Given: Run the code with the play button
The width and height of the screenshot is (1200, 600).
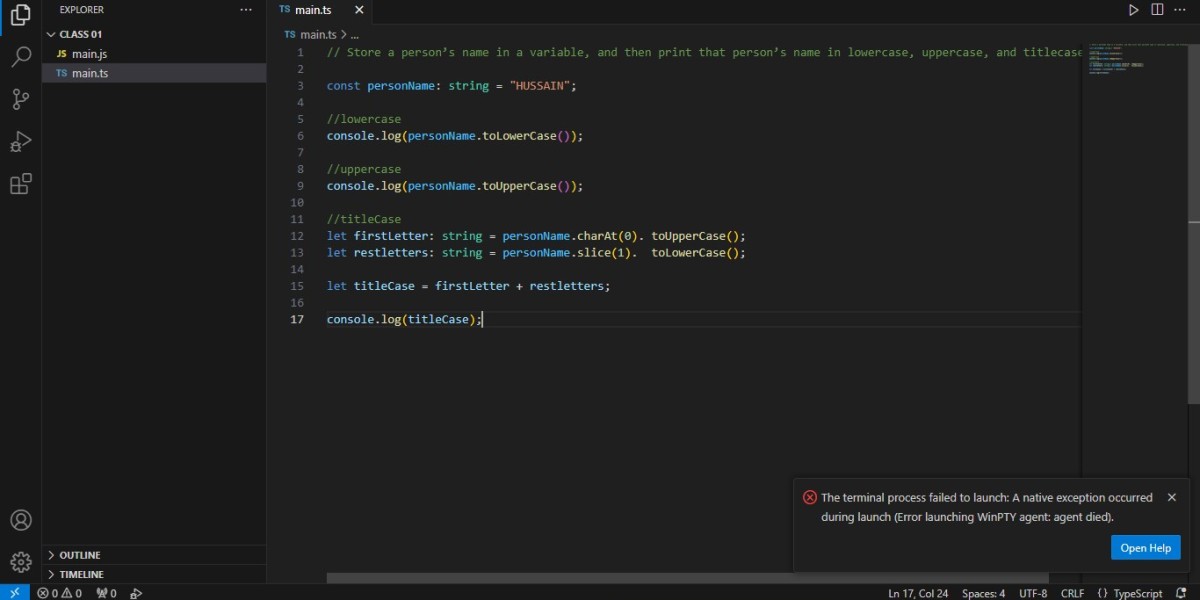Looking at the screenshot, I should pyautogui.click(x=1133, y=10).
